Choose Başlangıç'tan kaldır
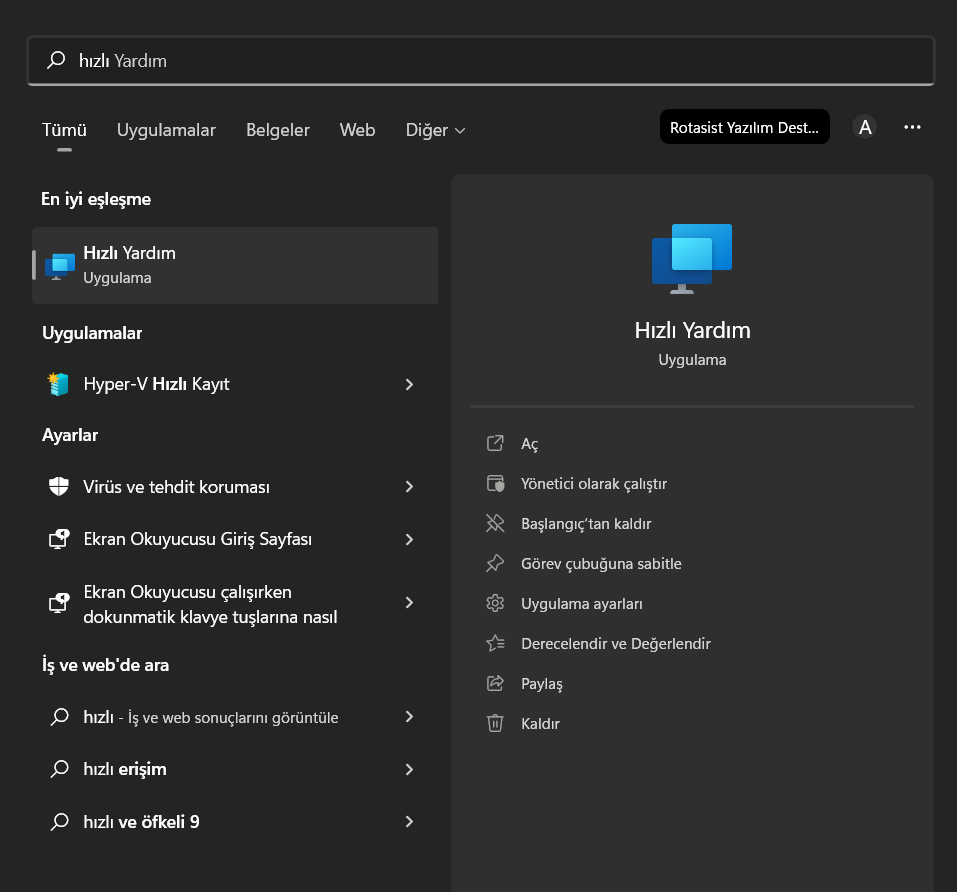This screenshot has height=892, width=957. pos(692,523)
